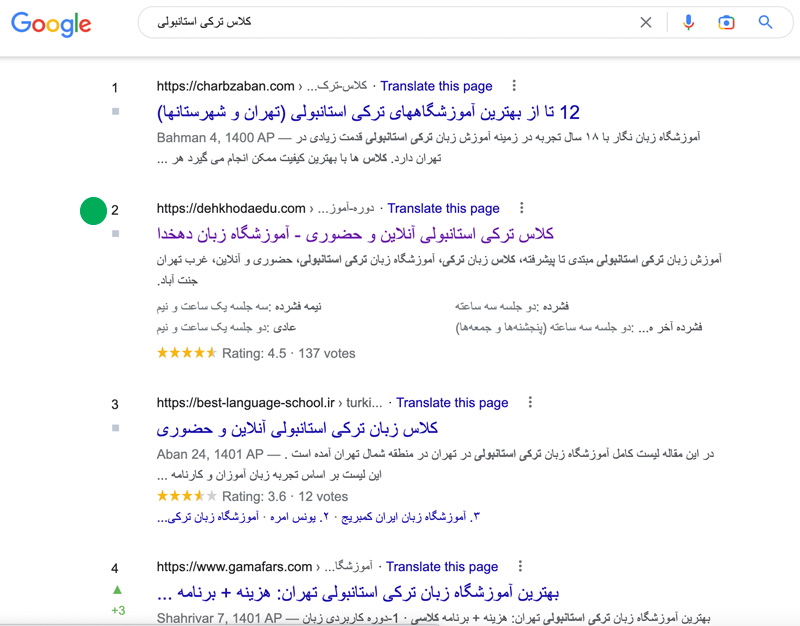The width and height of the screenshot is (800, 626).
Task: Click the text 'Rating: 3.6 · 12 votes'
Action: tap(285, 496)
